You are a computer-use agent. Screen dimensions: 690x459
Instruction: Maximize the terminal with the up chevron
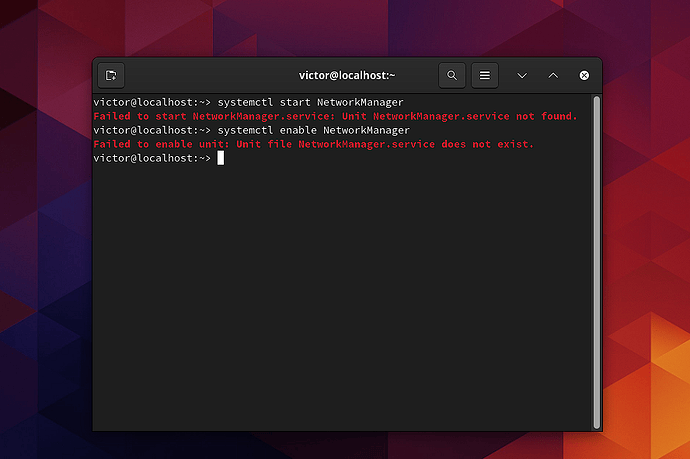pyautogui.click(x=553, y=75)
